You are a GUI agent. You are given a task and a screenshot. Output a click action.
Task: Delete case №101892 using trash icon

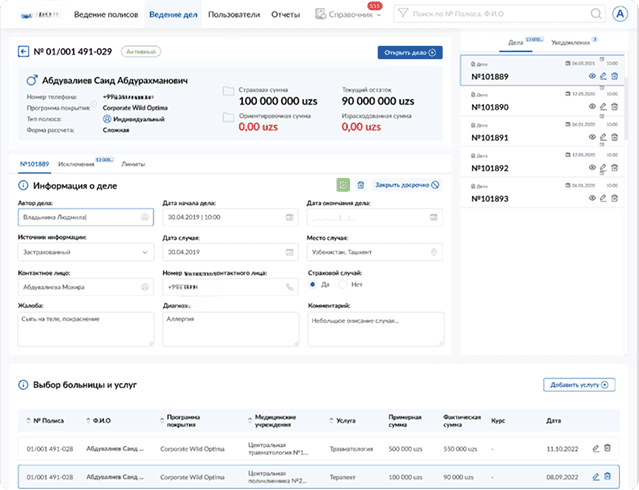(615, 168)
